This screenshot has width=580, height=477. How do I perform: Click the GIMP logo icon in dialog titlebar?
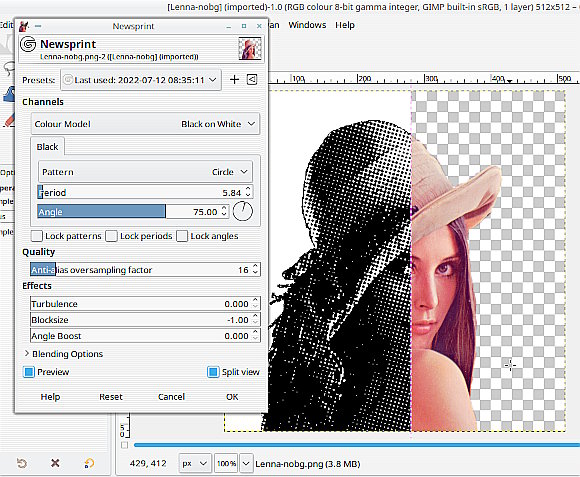click(24, 26)
